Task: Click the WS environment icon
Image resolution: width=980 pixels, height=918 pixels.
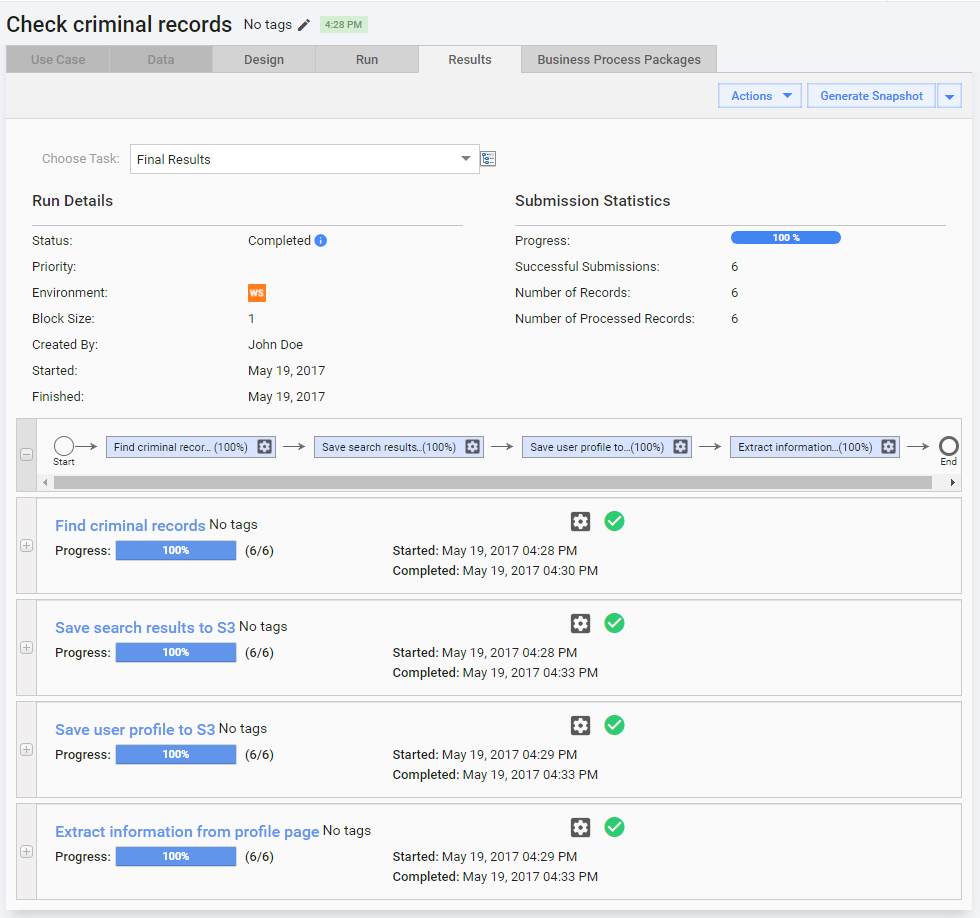Action: click(257, 292)
